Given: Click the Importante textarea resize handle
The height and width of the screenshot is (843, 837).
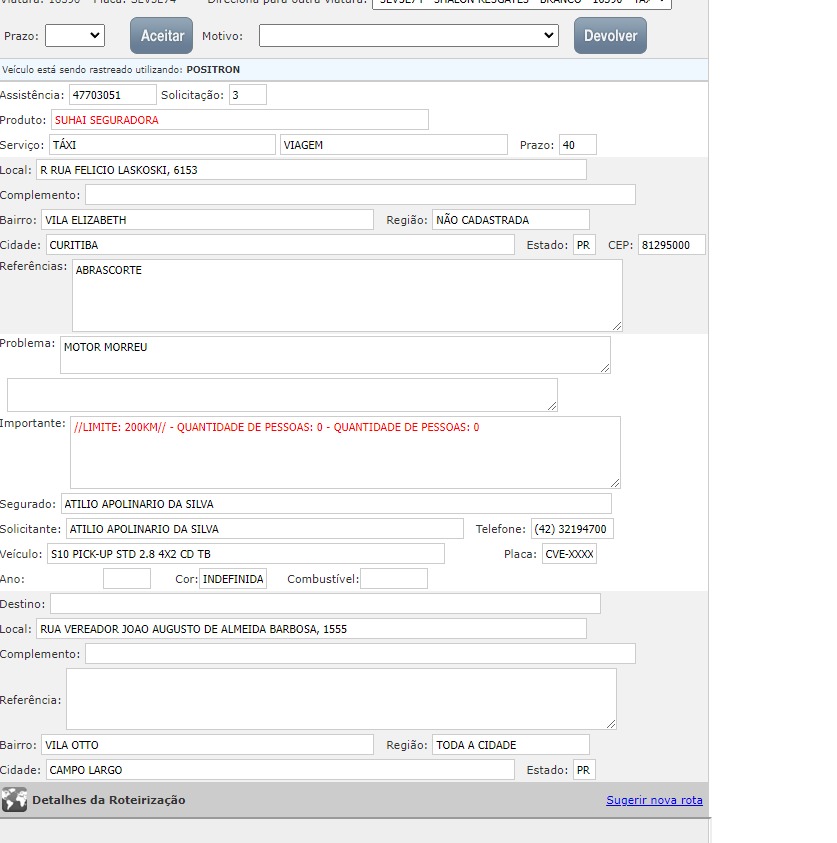Looking at the screenshot, I should click(x=615, y=483).
